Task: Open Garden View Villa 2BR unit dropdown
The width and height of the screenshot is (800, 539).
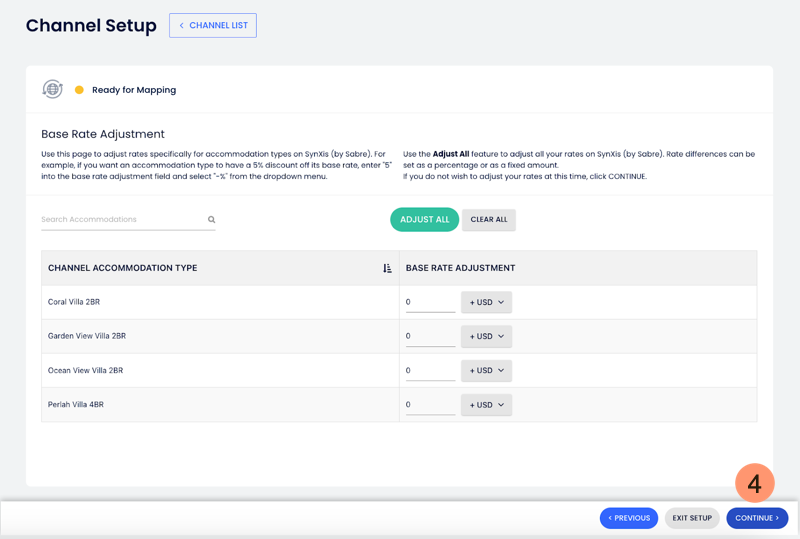Action: (486, 336)
